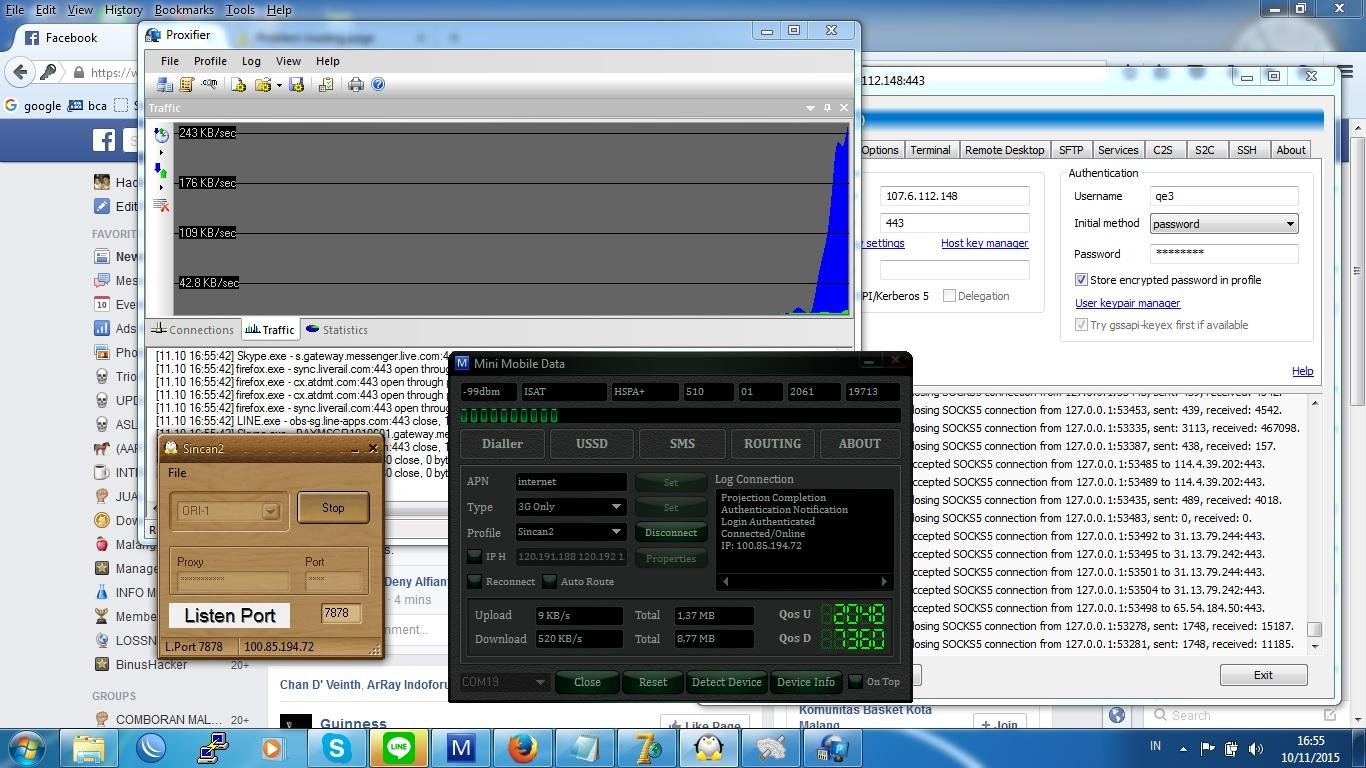
Task: Toggle the On Top checkbox
Action: (855, 682)
